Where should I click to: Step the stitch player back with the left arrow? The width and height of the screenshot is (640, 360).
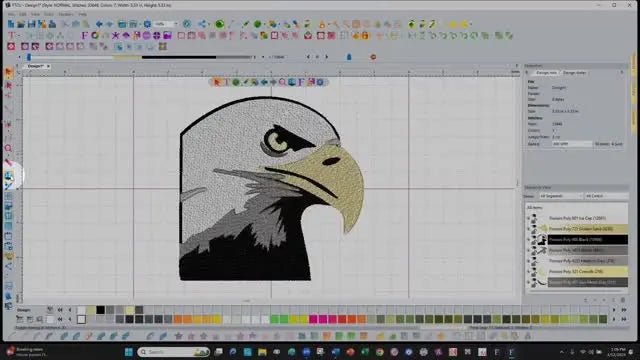[x=309, y=57]
